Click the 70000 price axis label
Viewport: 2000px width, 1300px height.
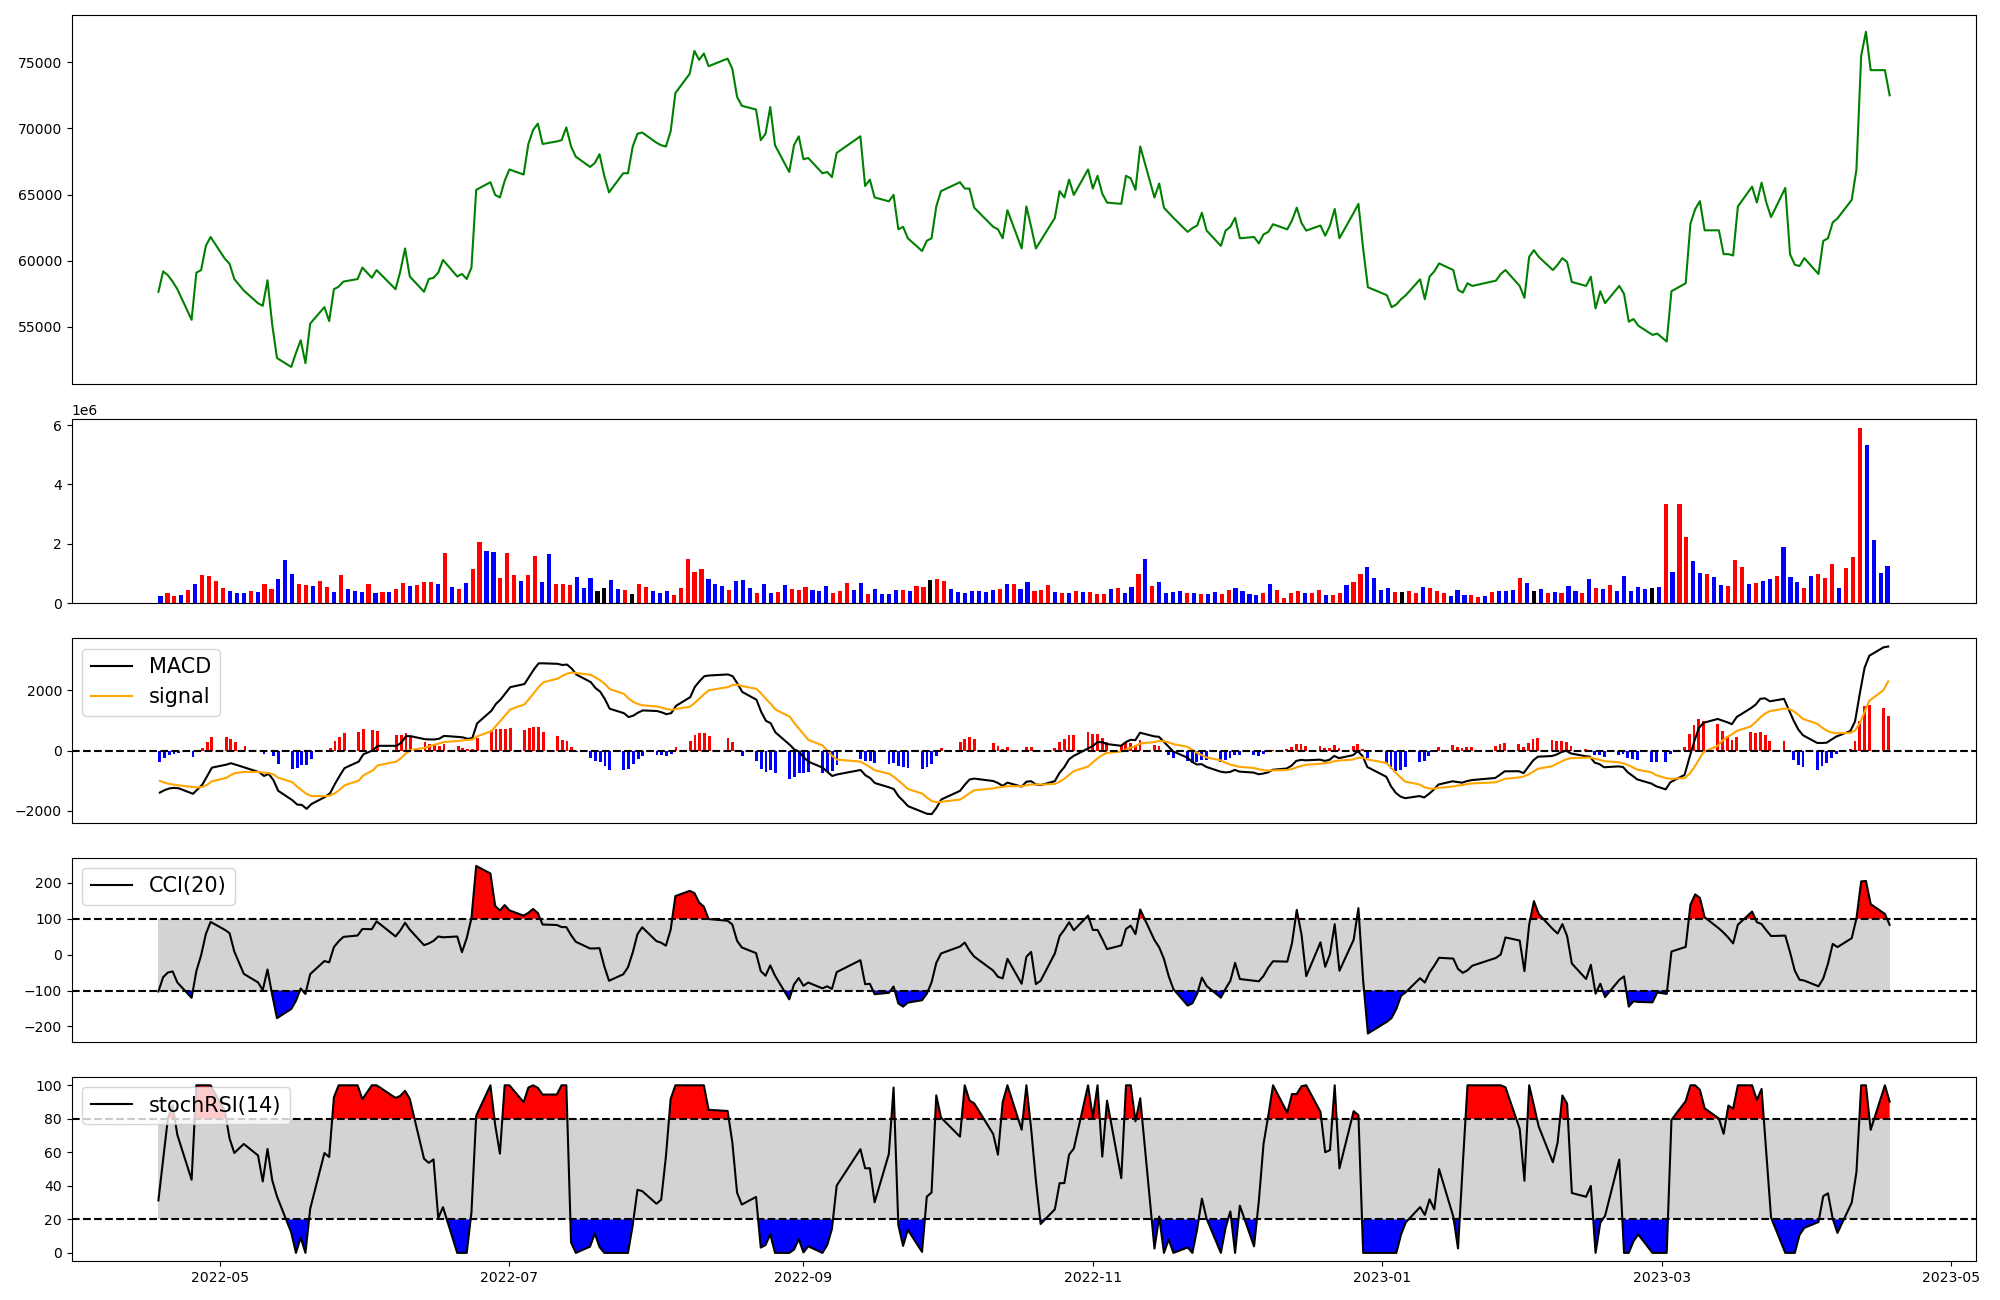tap(40, 129)
